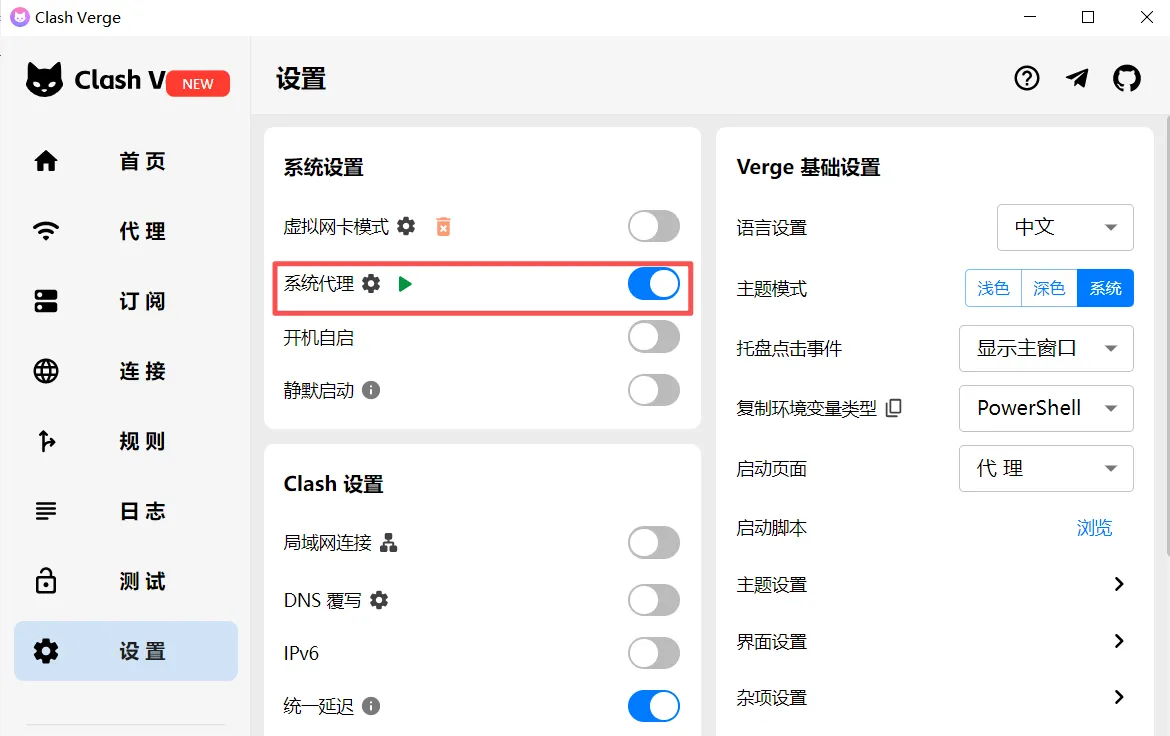Viewport: 1170px width, 736px height.
Task: Enable 开机自启 switch
Action: (653, 337)
